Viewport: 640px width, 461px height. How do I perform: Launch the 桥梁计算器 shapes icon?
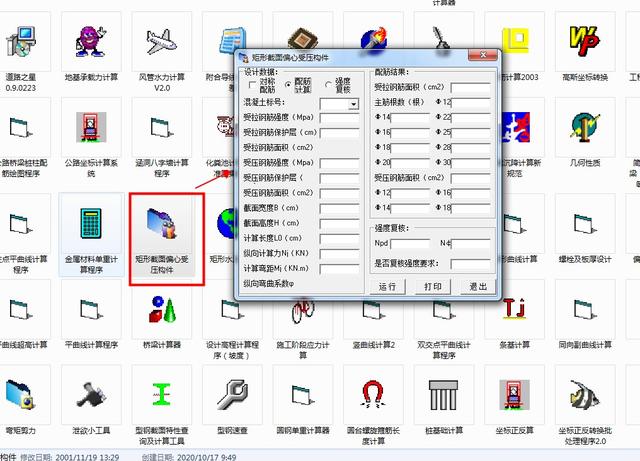pos(162,309)
